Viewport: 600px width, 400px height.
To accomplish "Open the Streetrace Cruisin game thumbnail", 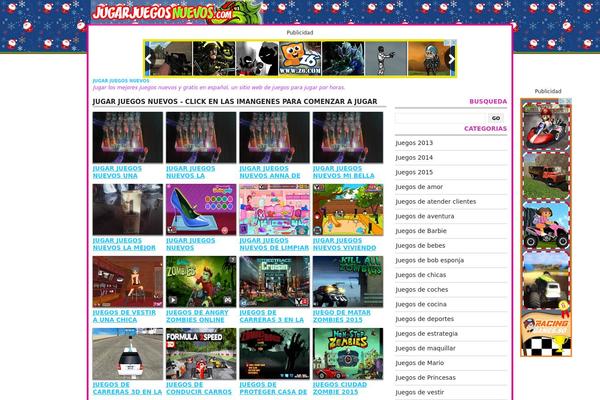I will click(x=274, y=282).
